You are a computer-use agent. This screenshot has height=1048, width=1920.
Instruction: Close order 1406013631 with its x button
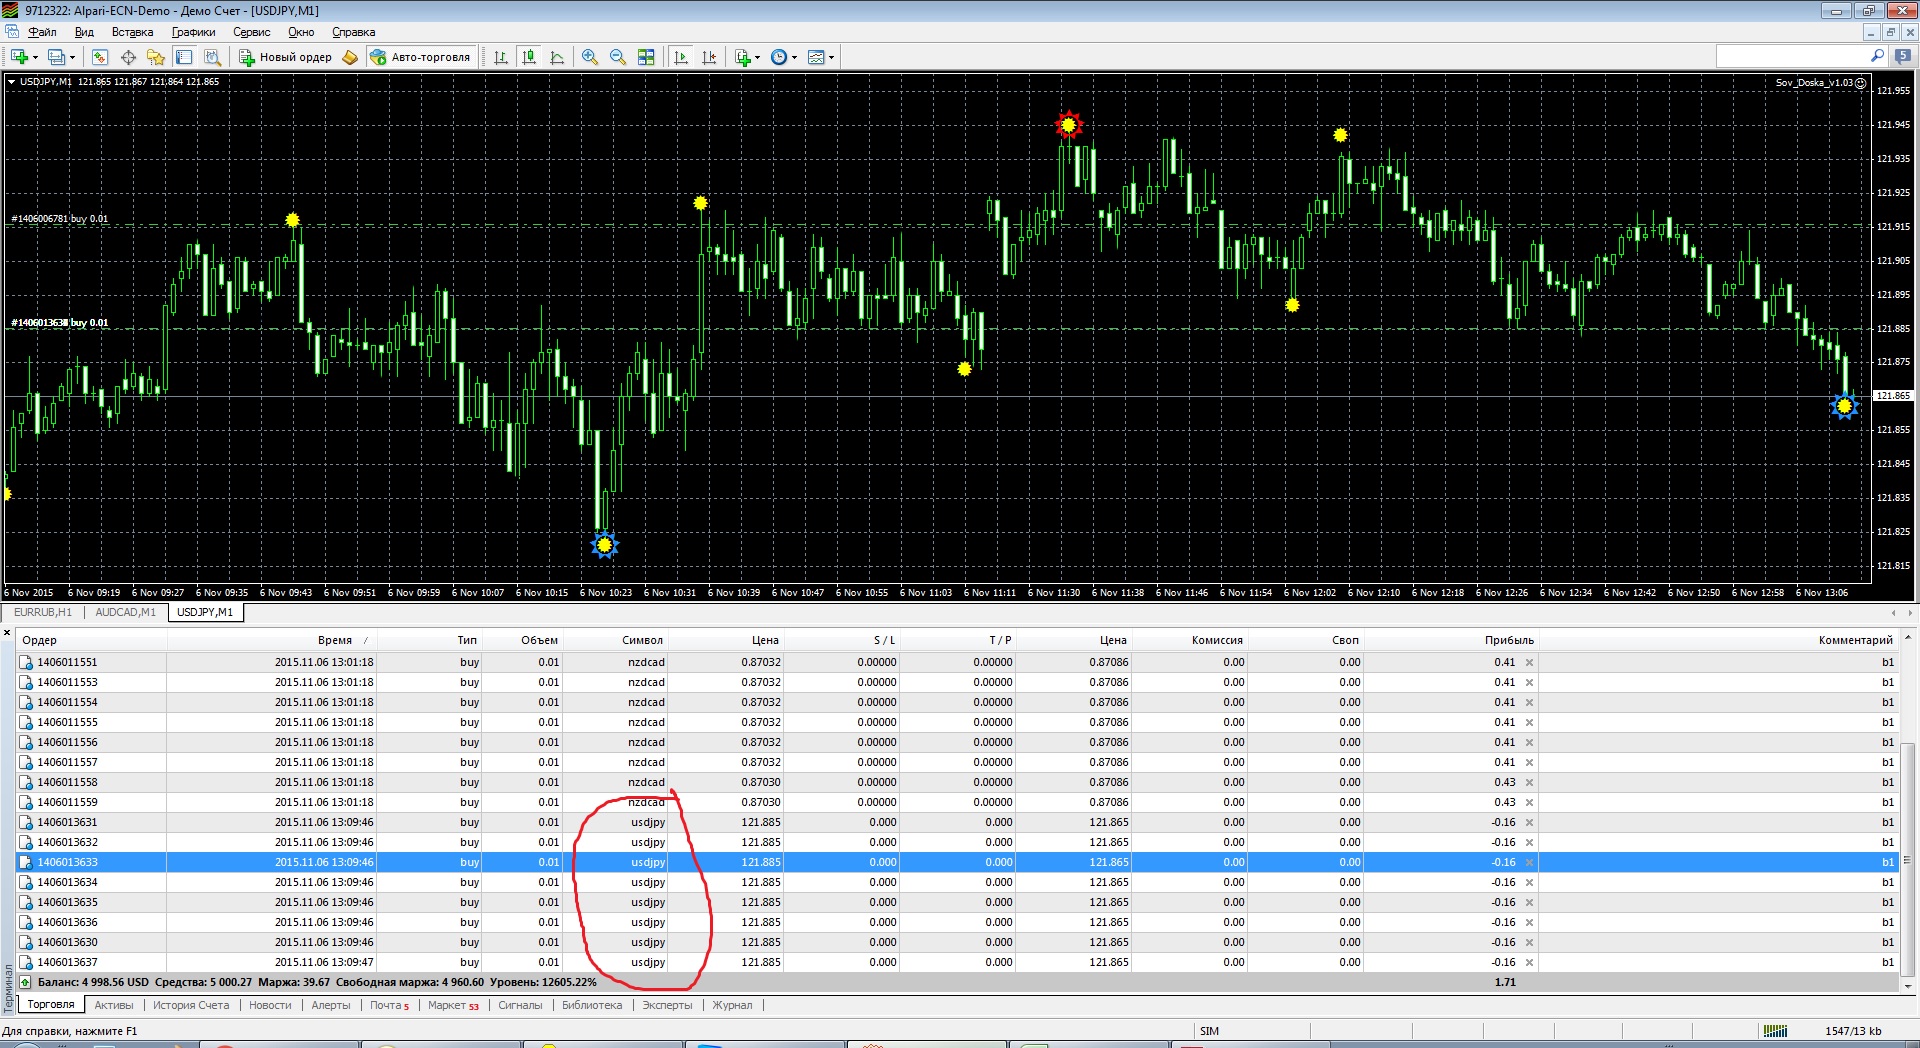pos(1529,822)
